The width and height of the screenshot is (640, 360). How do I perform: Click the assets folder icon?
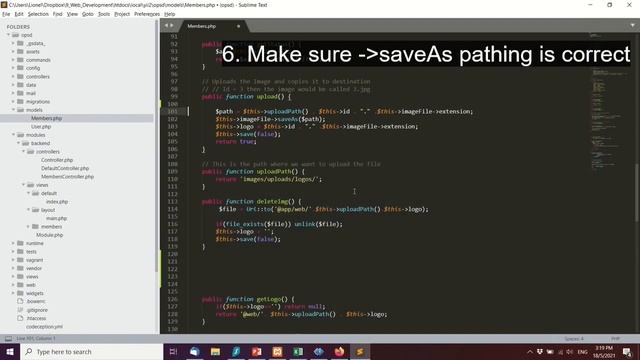(20, 51)
